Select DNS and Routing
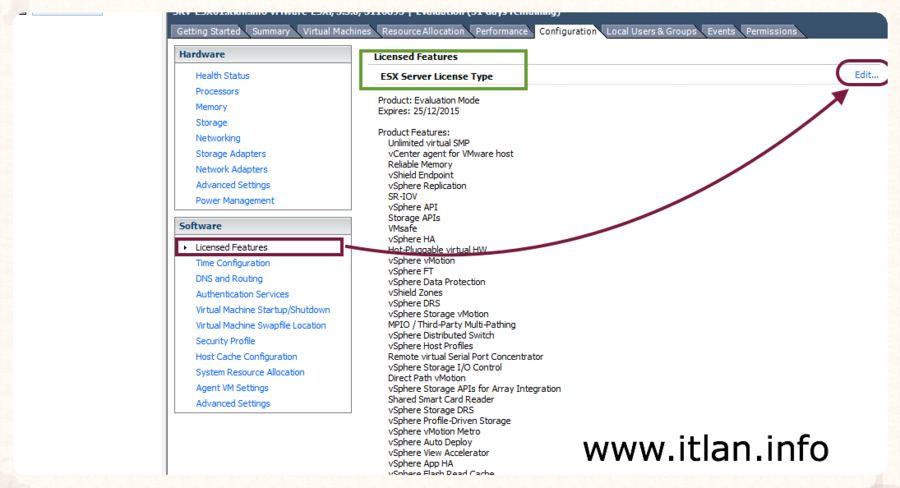Screen dimensions: 900x488 (229, 279)
